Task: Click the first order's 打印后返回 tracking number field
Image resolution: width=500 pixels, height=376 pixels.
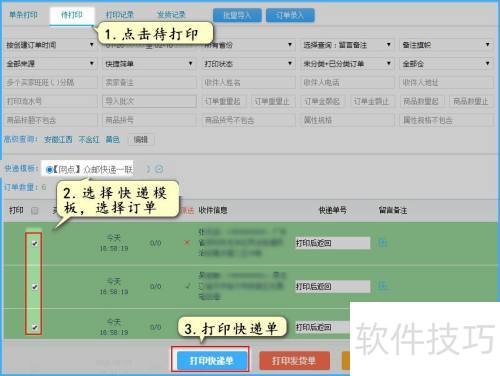Action: (x=333, y=243)
